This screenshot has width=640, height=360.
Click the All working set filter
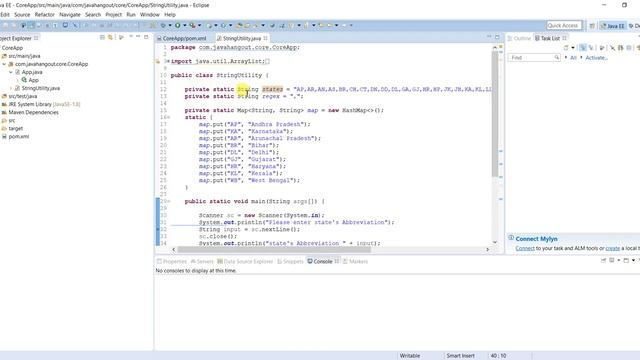pos(573,58)
